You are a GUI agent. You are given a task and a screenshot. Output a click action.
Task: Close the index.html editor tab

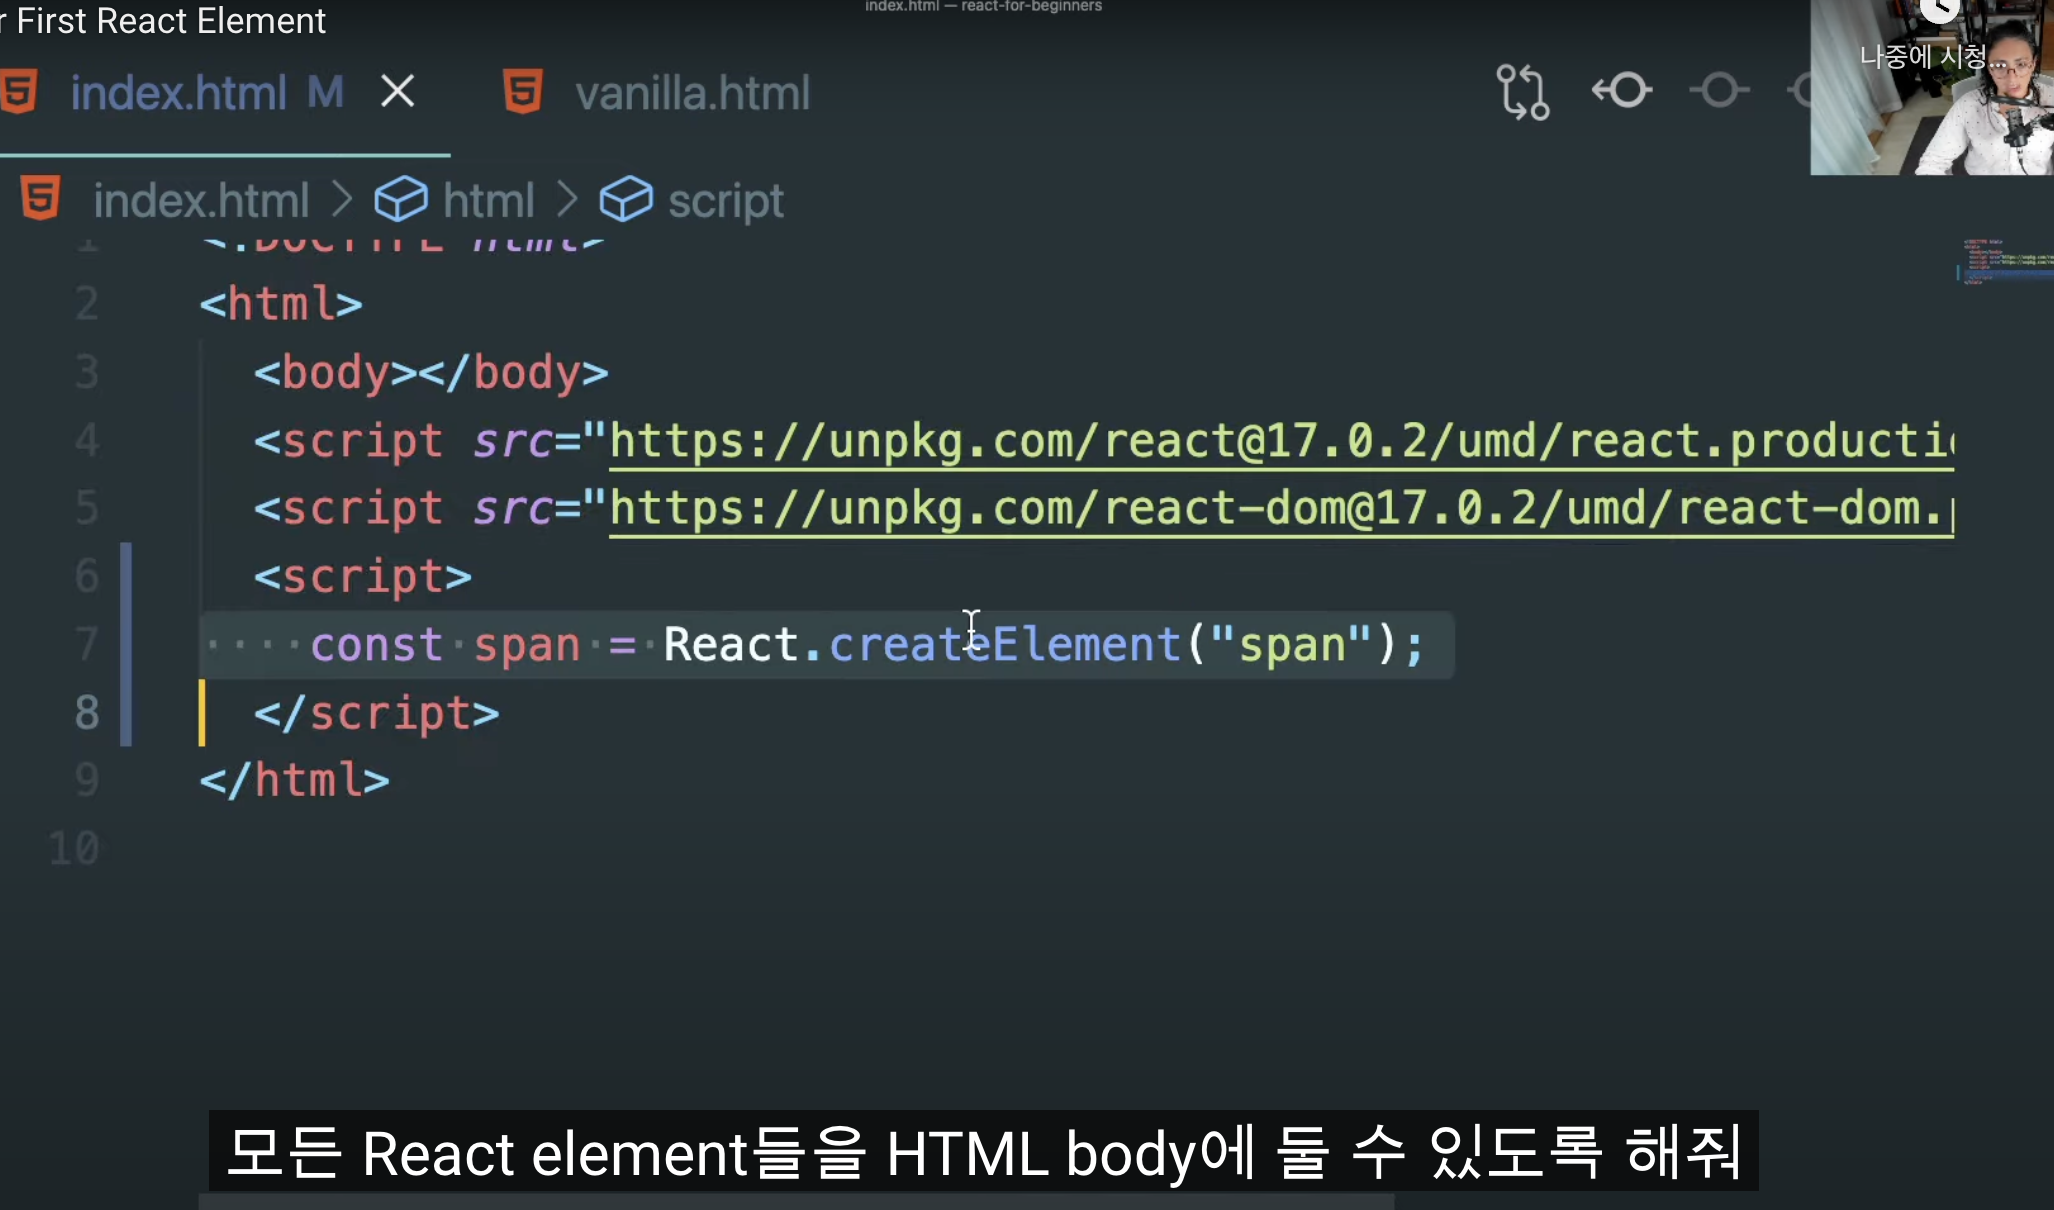pyautogui.click(x=397, y=92)
